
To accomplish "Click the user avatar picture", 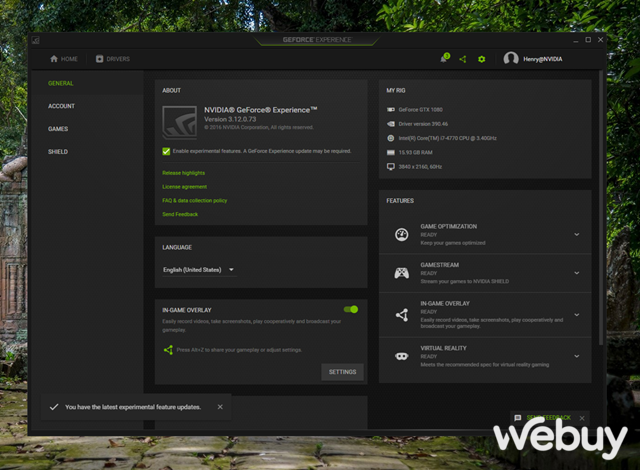I will (x=511, y=59).
